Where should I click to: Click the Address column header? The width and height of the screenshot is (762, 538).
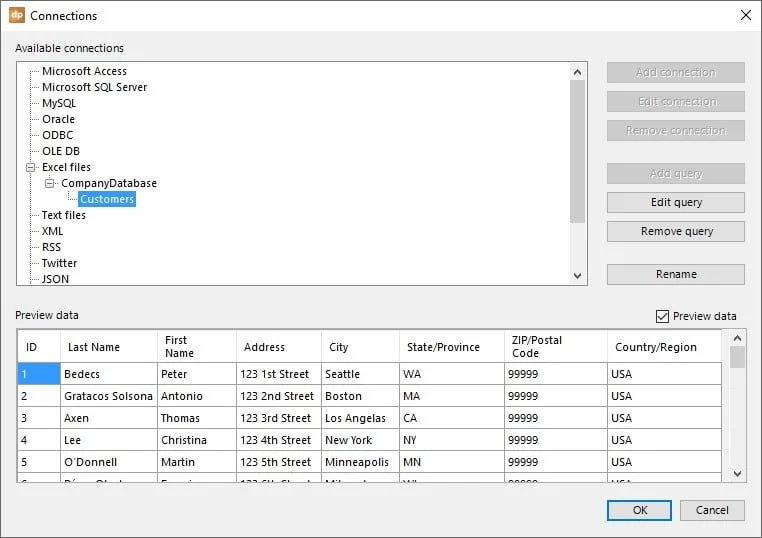pos(279,347)
